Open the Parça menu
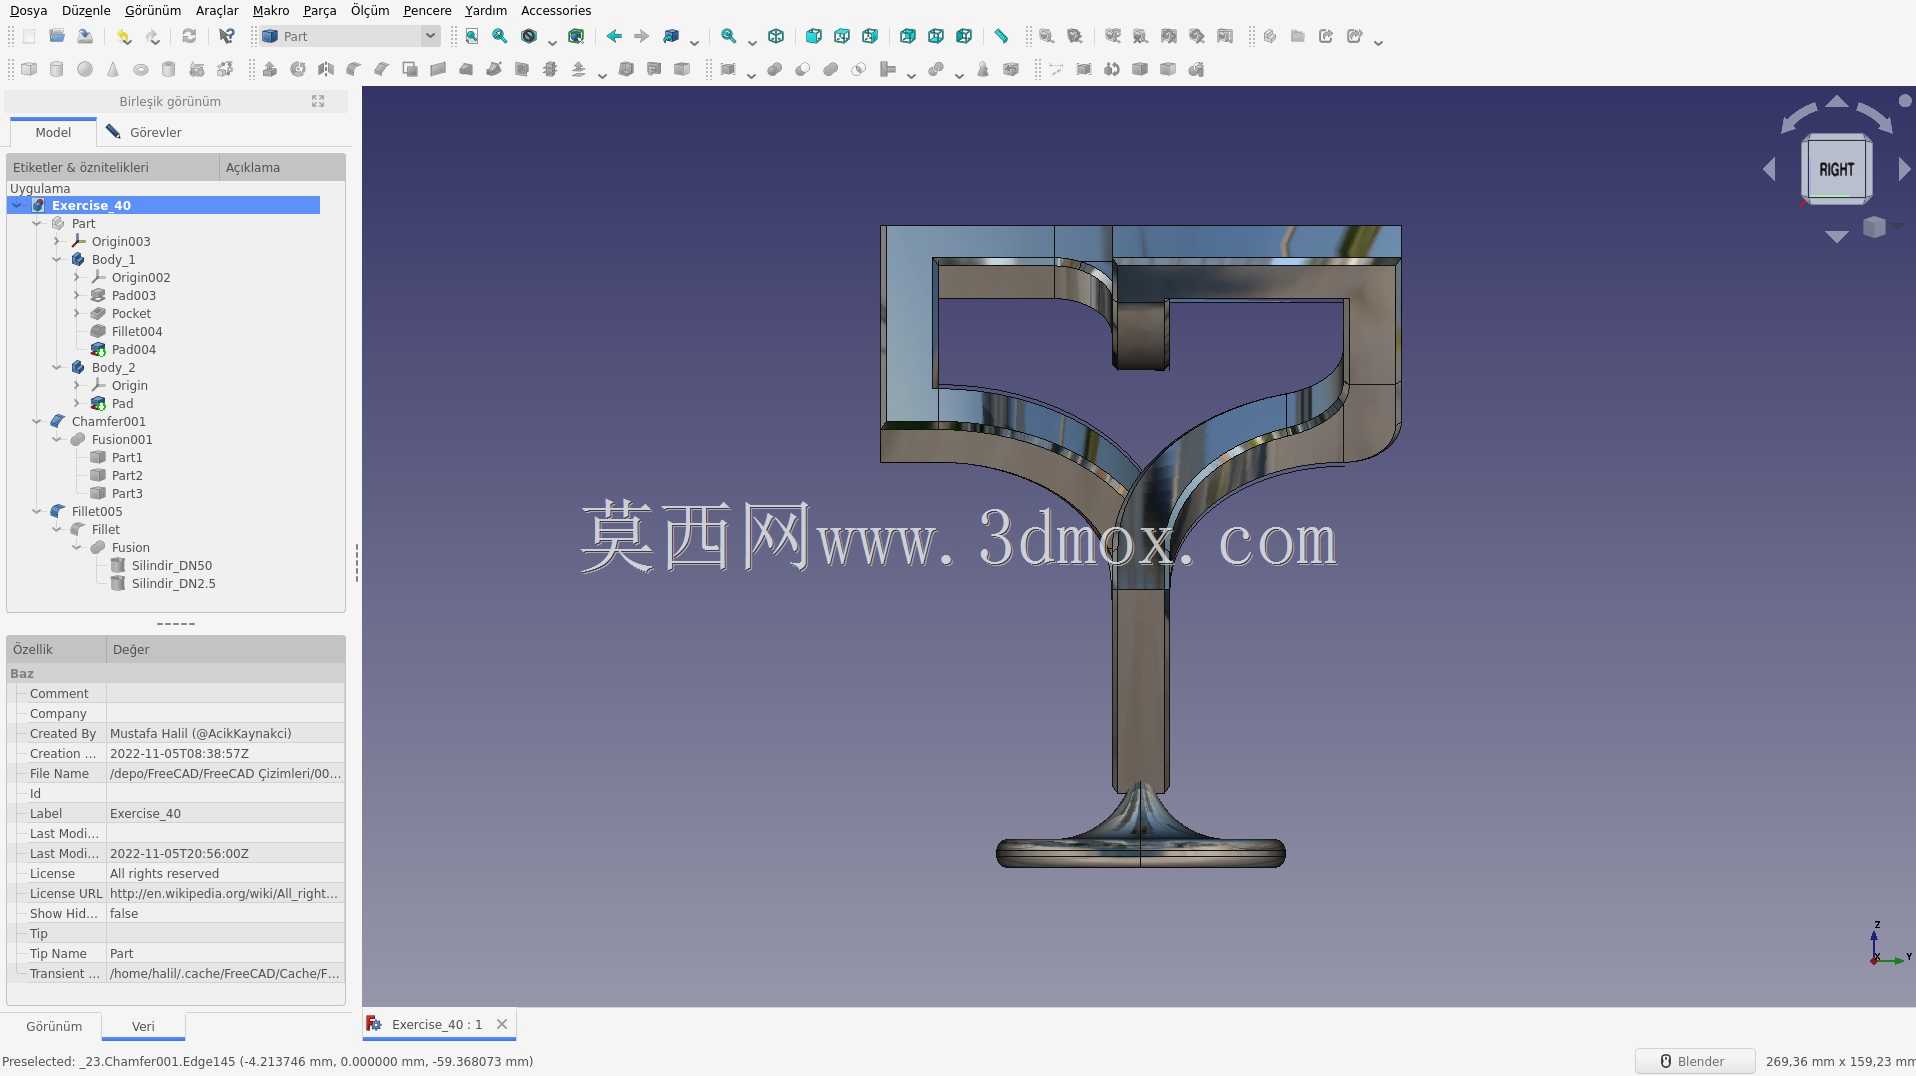Screen dimensions: 1916x1076 click(319, 10)
